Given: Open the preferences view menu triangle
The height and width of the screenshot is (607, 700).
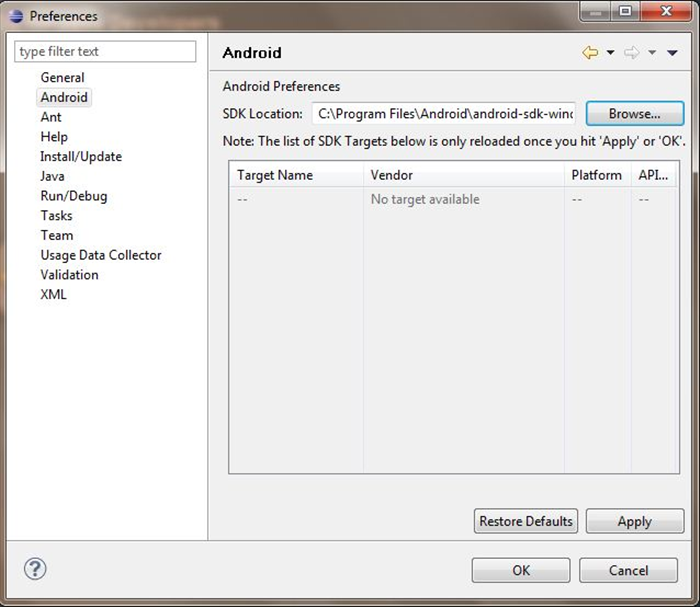Looking at the screenshot, I should (x=672, y=53).
